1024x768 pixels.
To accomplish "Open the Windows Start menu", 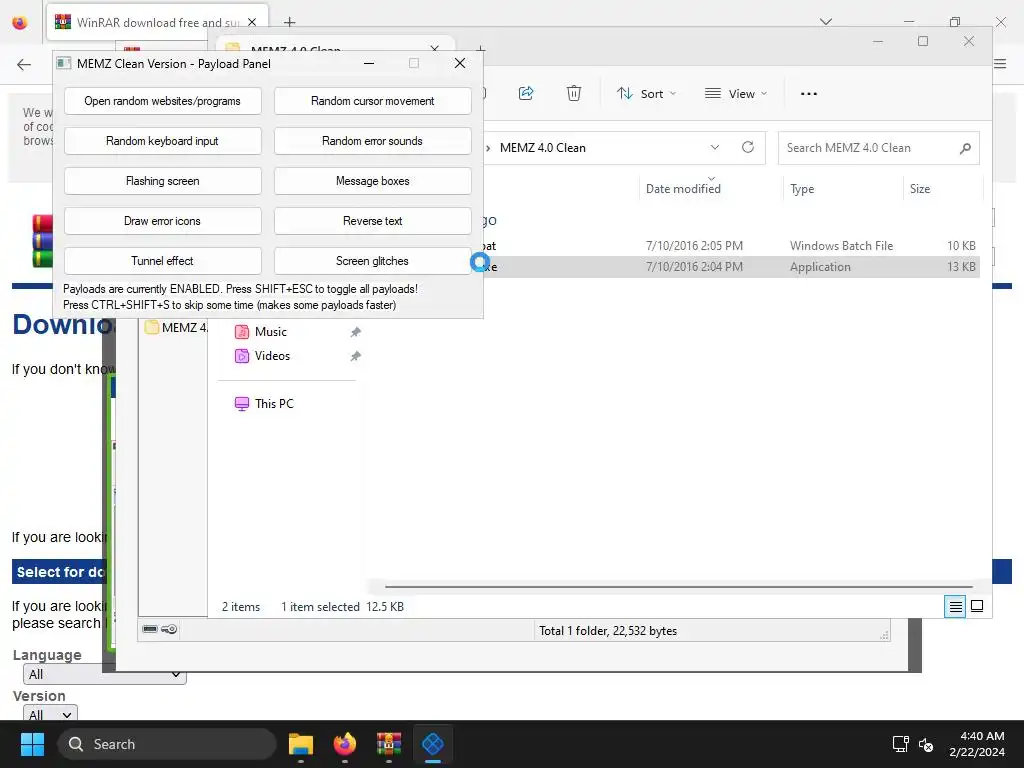I will click(32, 744).
